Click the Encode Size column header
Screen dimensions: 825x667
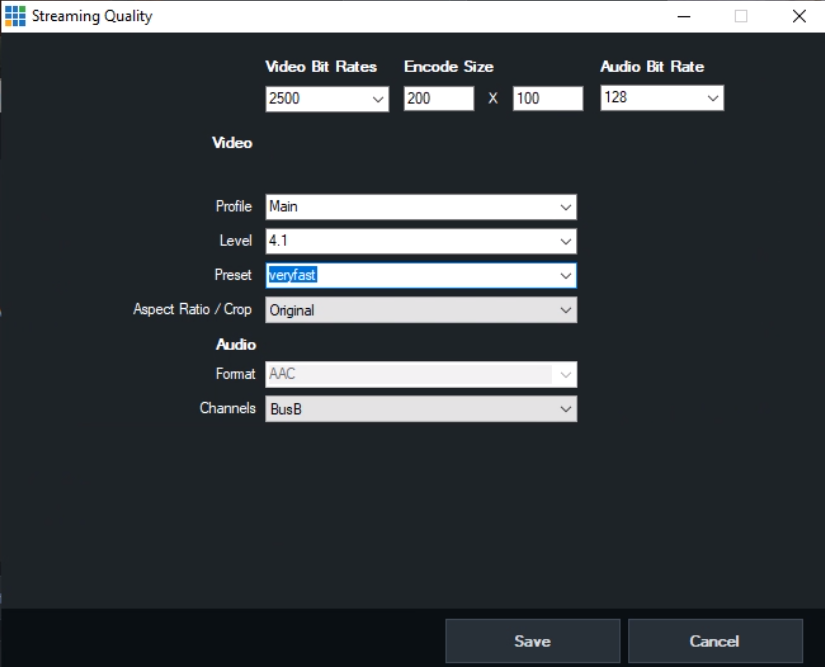(x=447, y=67)
